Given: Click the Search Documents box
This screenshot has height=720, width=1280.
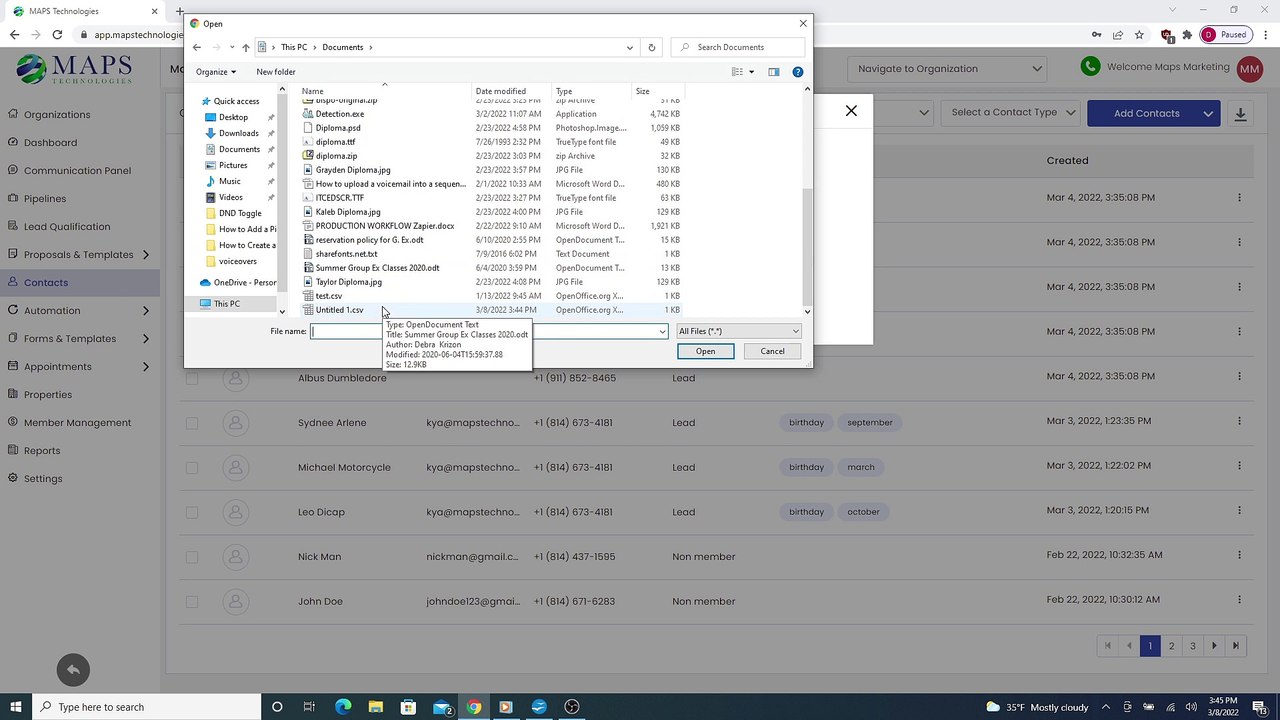Looking at the screenshot, I should click(x=738, y=47).
